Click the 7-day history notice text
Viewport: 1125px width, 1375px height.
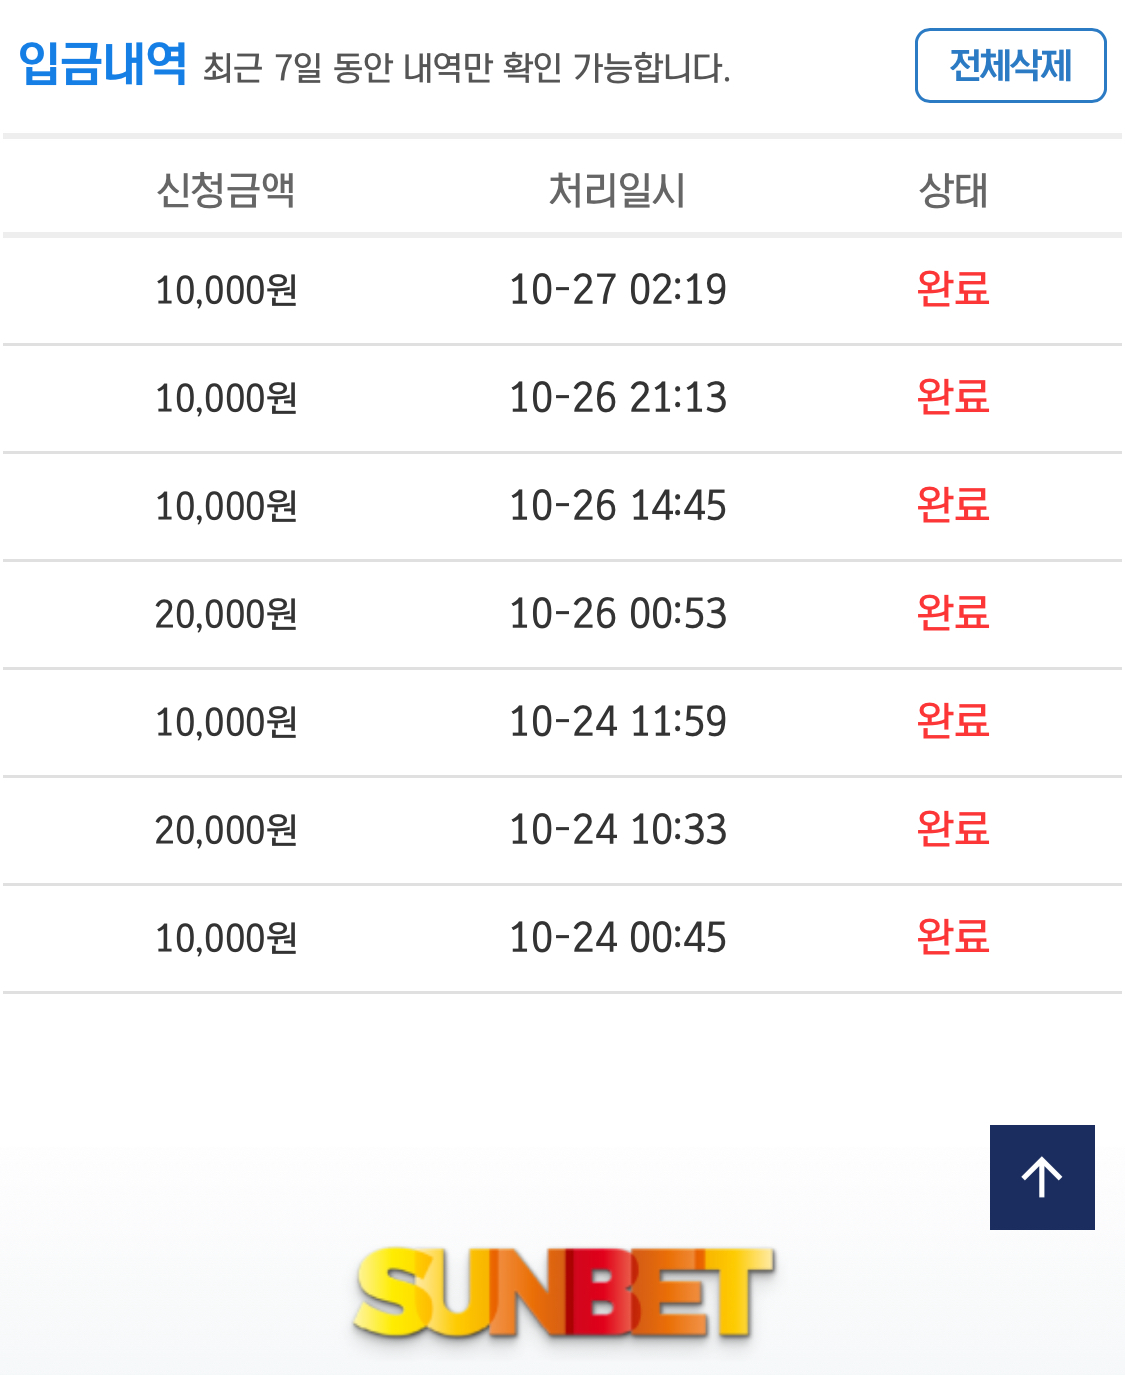pyautogui.click(x=466, y=68)
